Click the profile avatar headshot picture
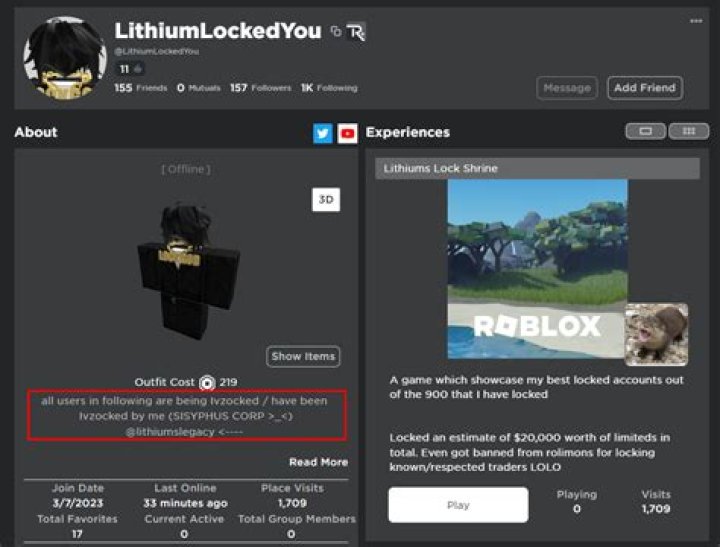 click(x=64, y=58)
